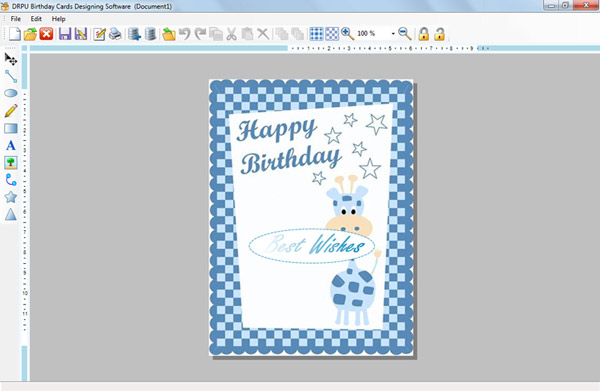Select the Rectangle tool
600x391 pixels.
coord(11,128)
